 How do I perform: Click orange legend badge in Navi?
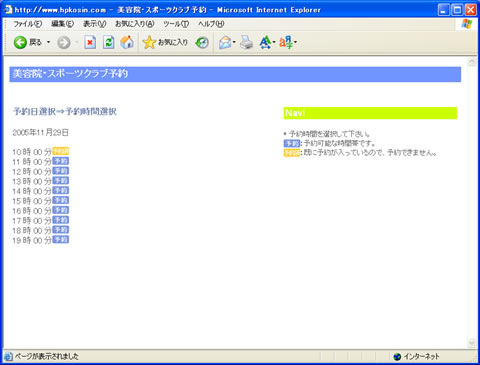[x=292, y=153]
